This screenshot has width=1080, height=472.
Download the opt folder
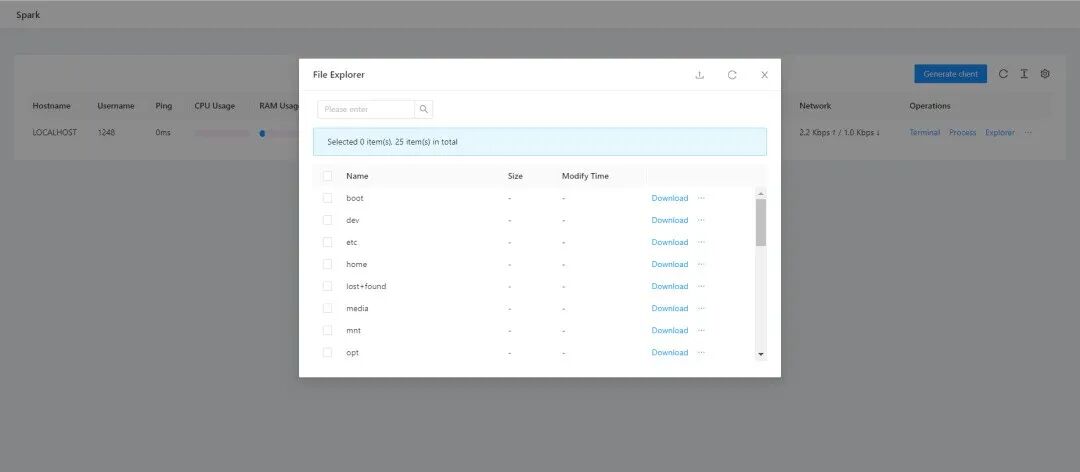pyautogui.click(x=669, y=352)
